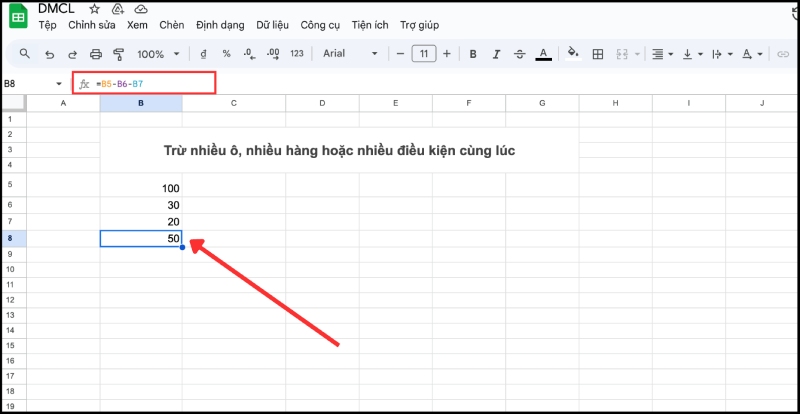Increase decimal places
Image resolution: width=800 pixels, height=414 pixels.
click(x=273, y=54)
